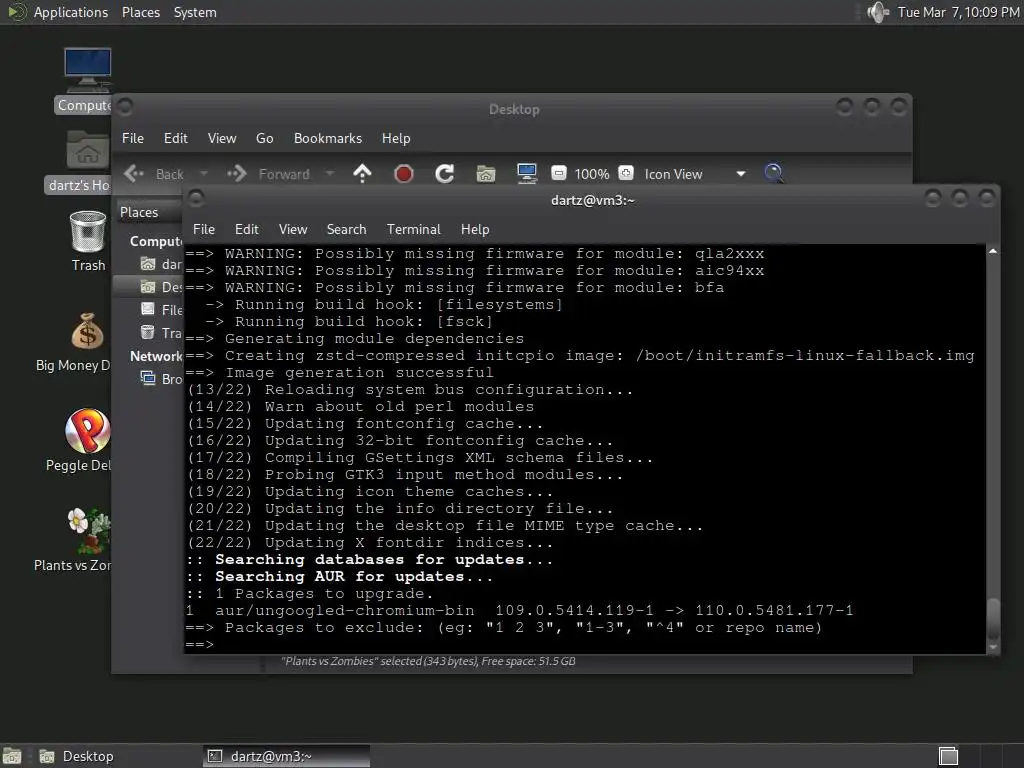Screen dimensions: 1024x768
Task: Click terminal scrollbar up arrow
Action: (993, 251)
